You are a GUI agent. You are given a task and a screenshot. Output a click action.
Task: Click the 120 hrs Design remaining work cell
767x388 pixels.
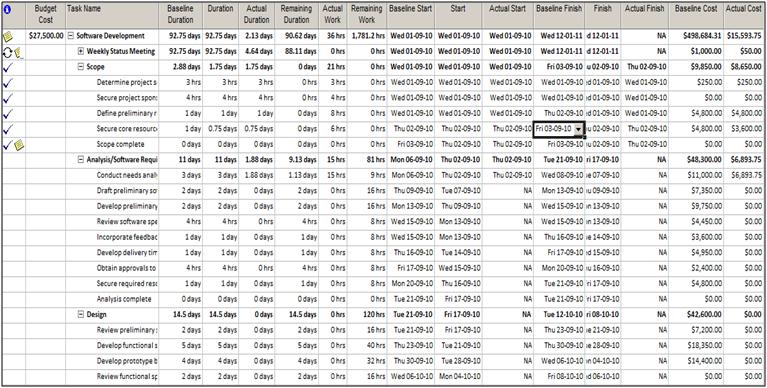click(367, 315)
